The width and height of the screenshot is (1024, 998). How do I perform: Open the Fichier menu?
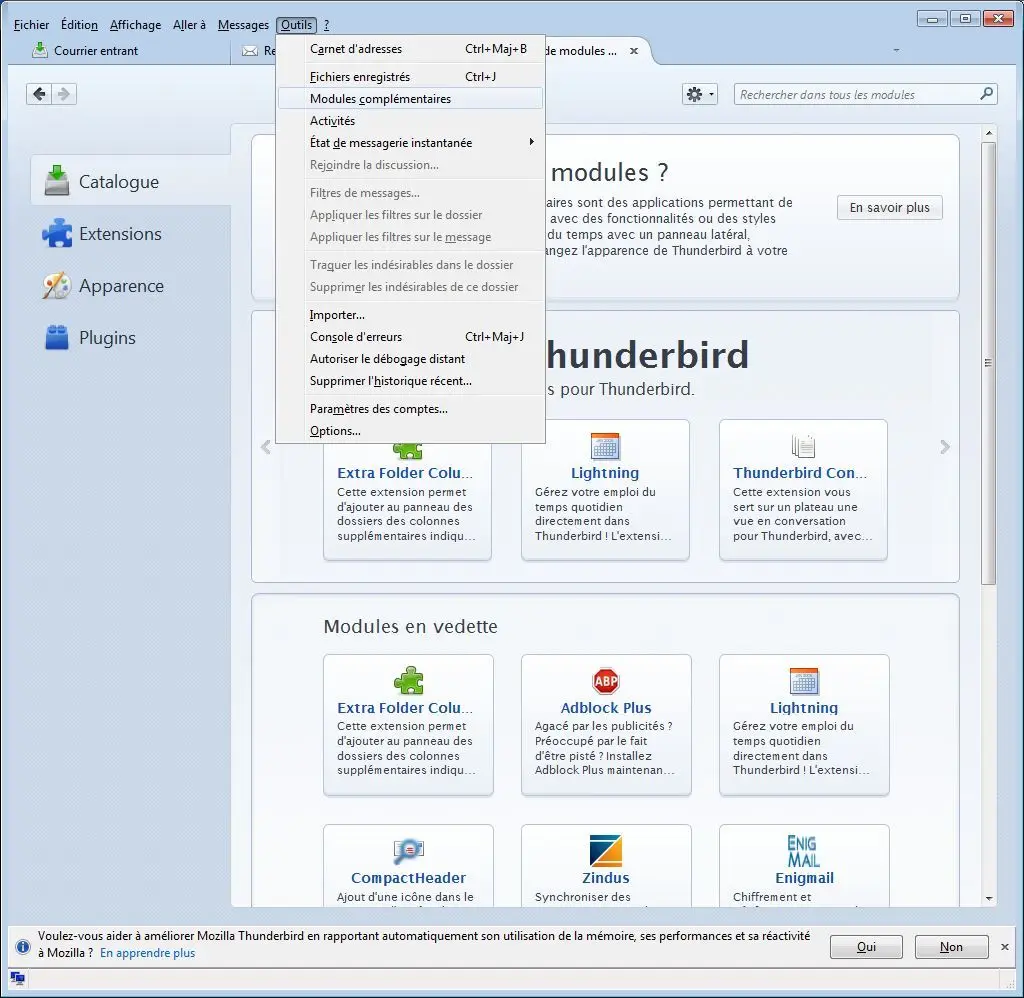31,25
